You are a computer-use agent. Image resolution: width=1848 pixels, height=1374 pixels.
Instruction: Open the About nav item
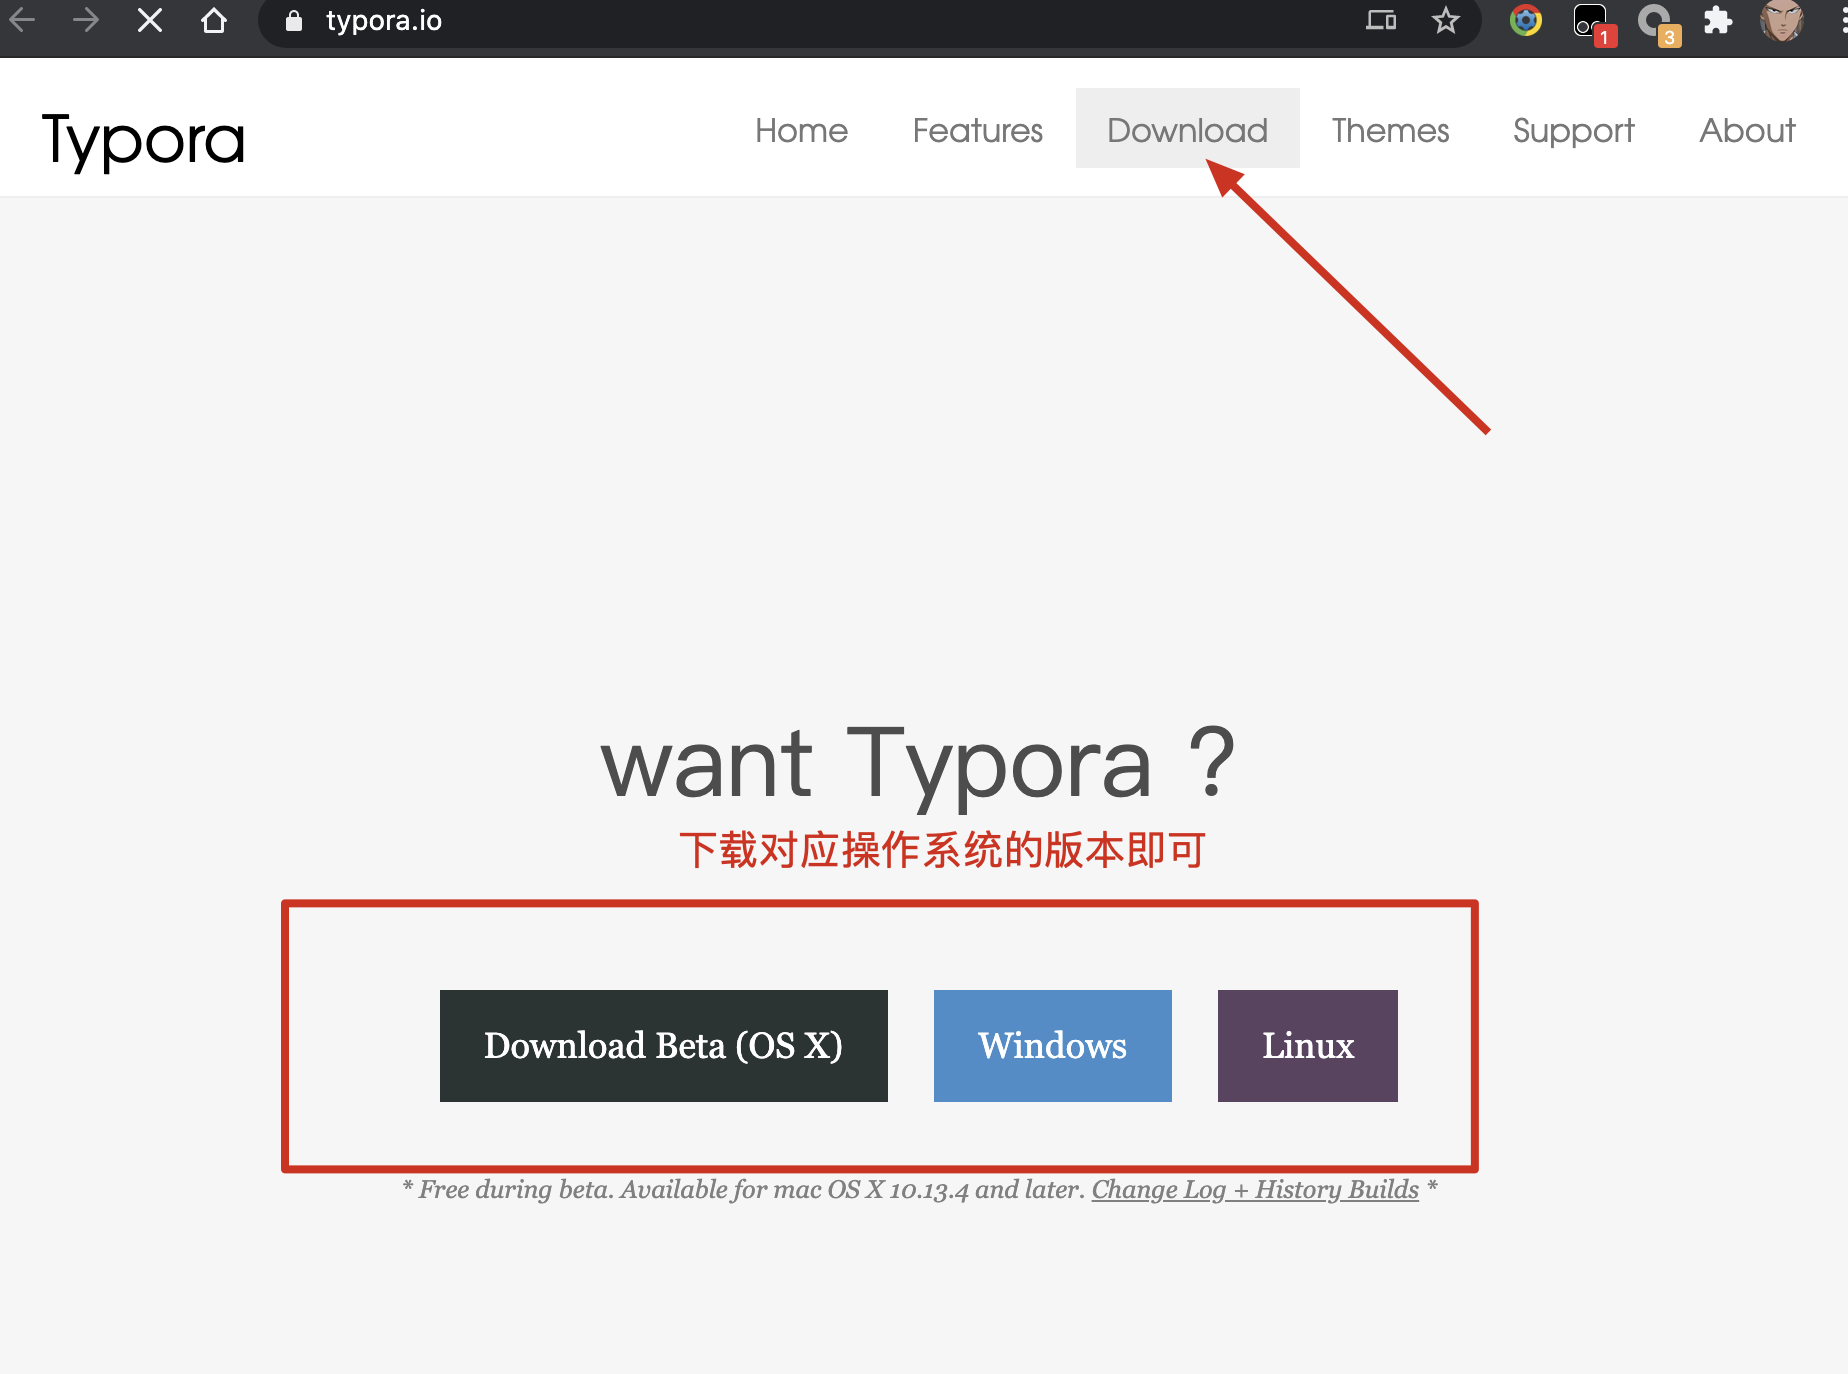(x=1747, y=130)
